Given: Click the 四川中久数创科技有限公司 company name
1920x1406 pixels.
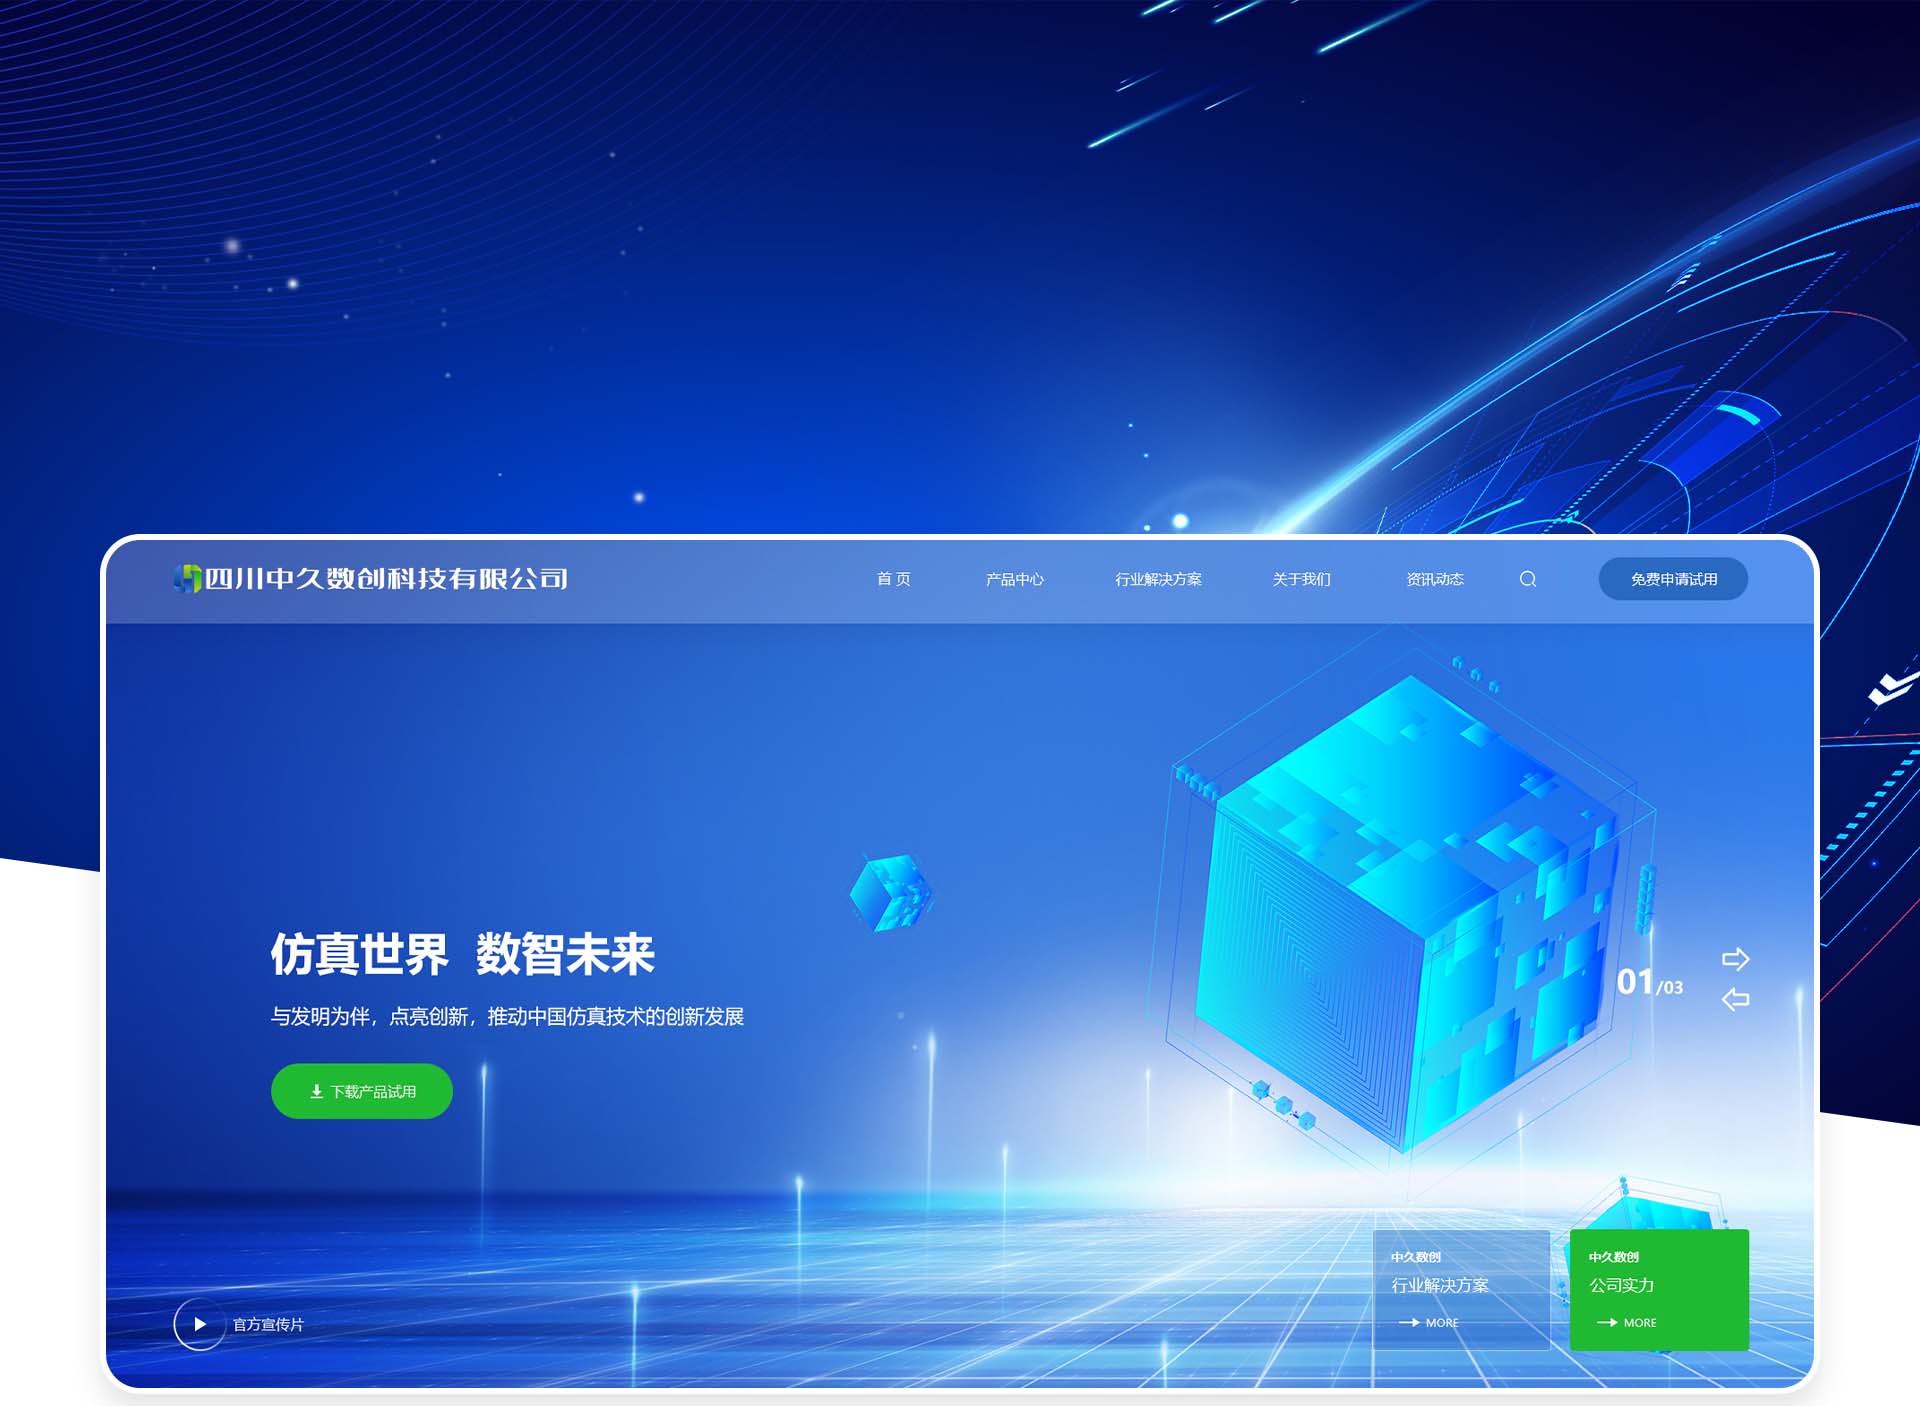Looking at the screenshot, I should pos(386,578).
